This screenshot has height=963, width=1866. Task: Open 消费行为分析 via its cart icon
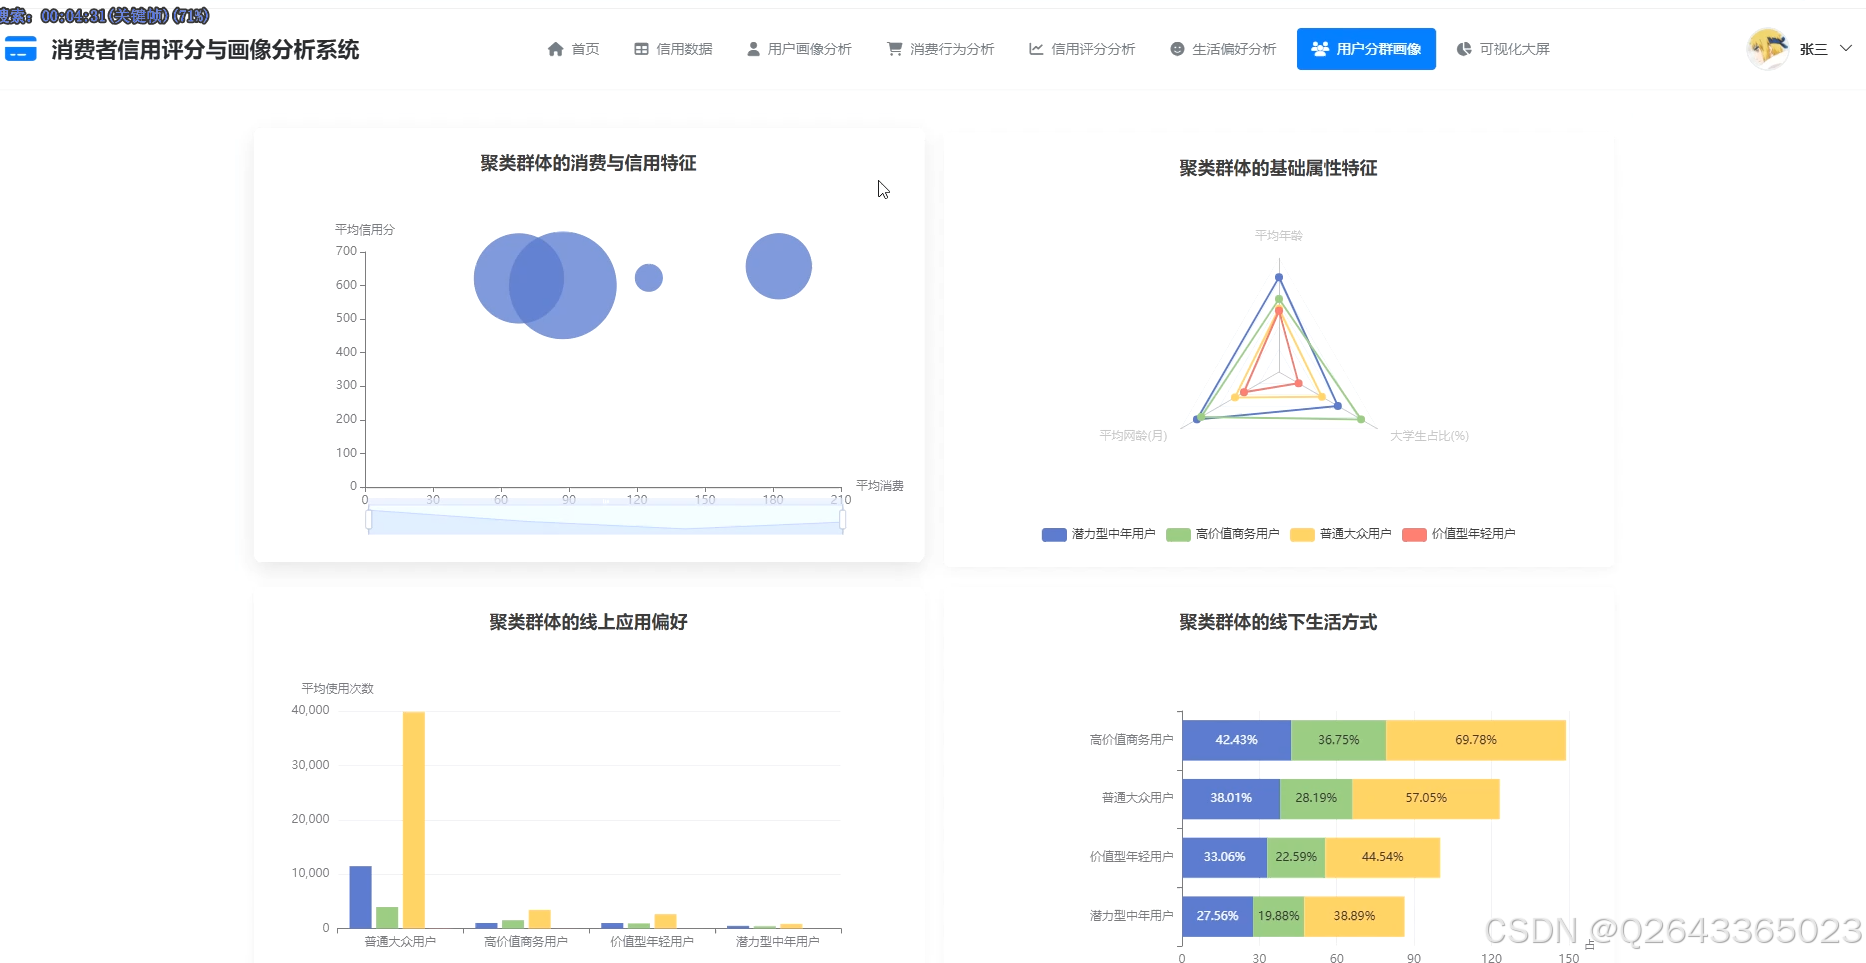click(x=893, y=48)
